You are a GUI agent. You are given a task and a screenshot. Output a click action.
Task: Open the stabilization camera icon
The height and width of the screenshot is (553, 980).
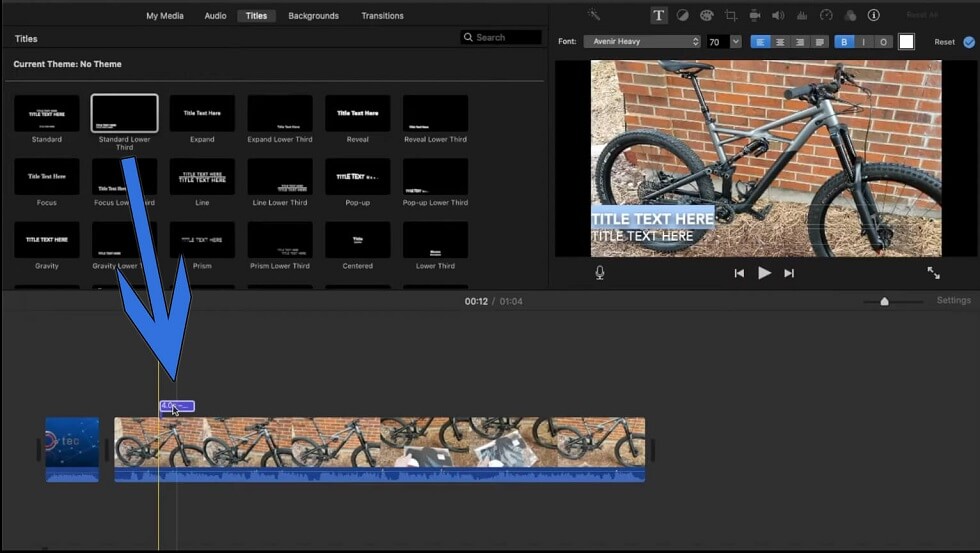click(754, 15)
